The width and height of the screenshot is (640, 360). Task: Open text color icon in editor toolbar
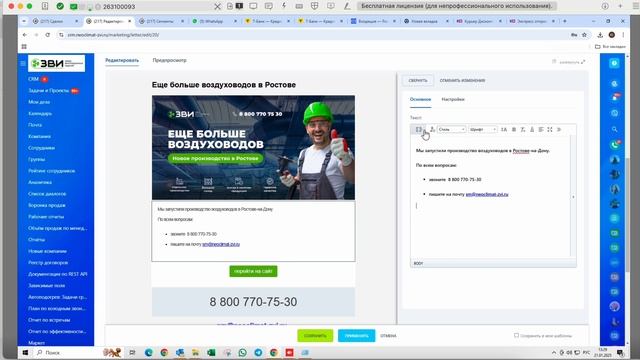532,129
